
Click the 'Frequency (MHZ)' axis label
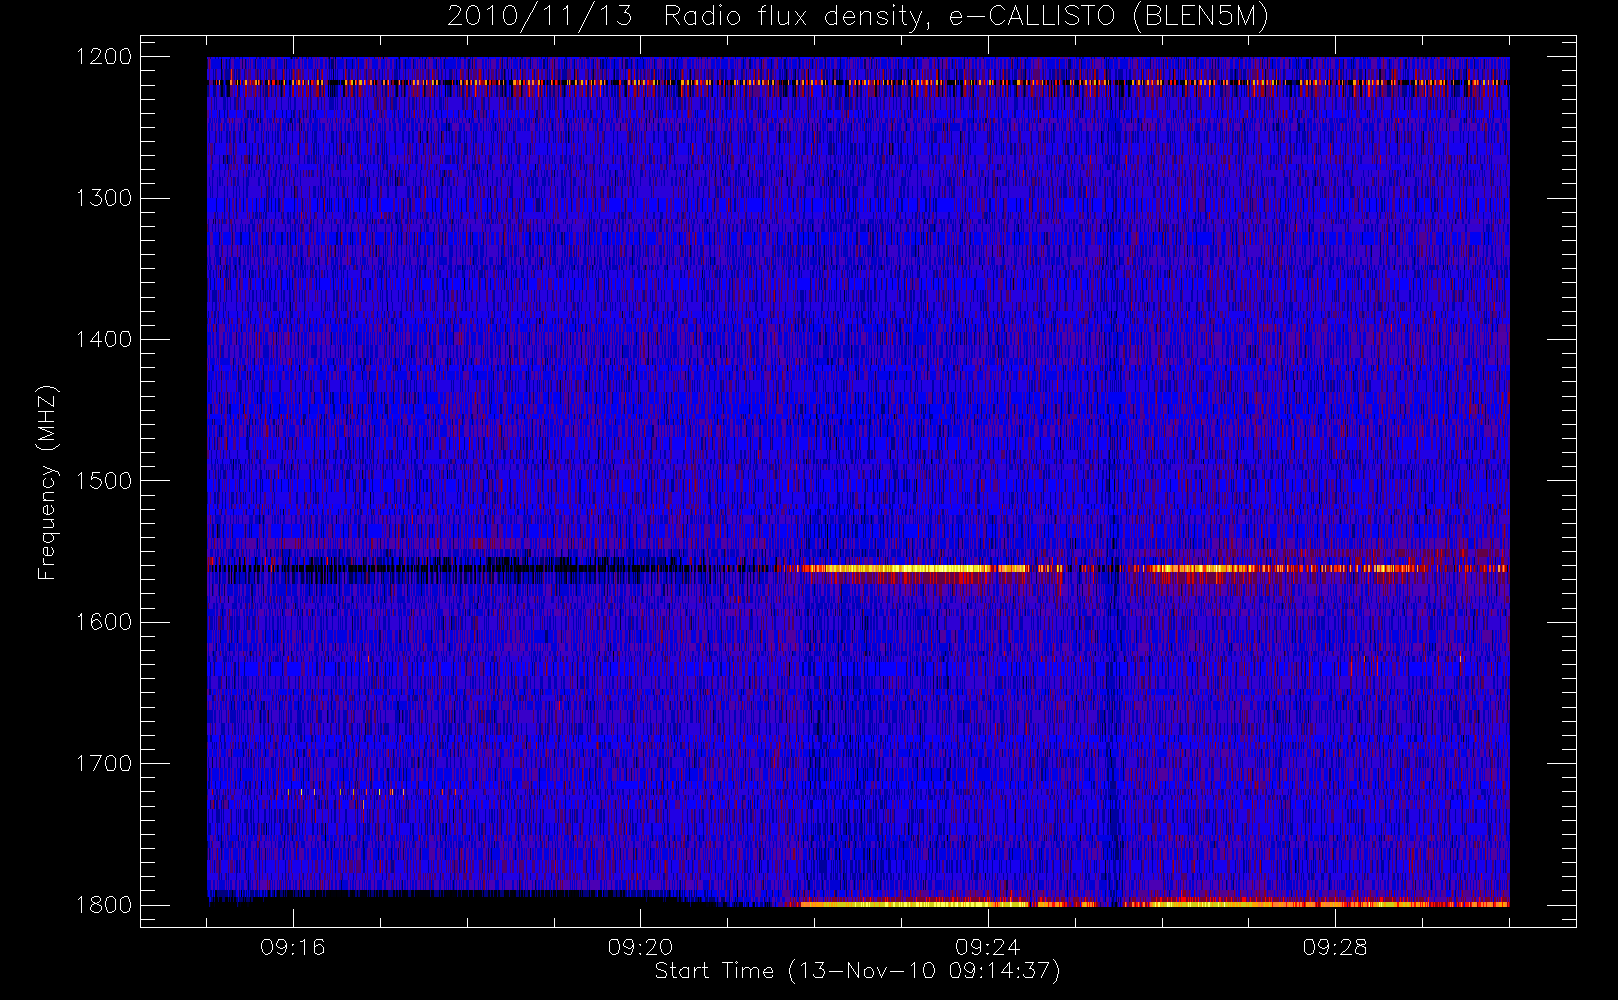(x=47, y=483)
